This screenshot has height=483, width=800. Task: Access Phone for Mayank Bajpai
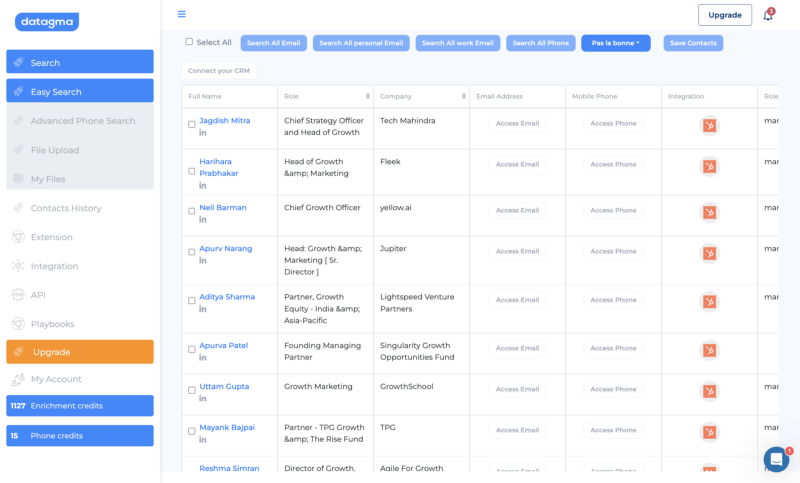point(613,430)
